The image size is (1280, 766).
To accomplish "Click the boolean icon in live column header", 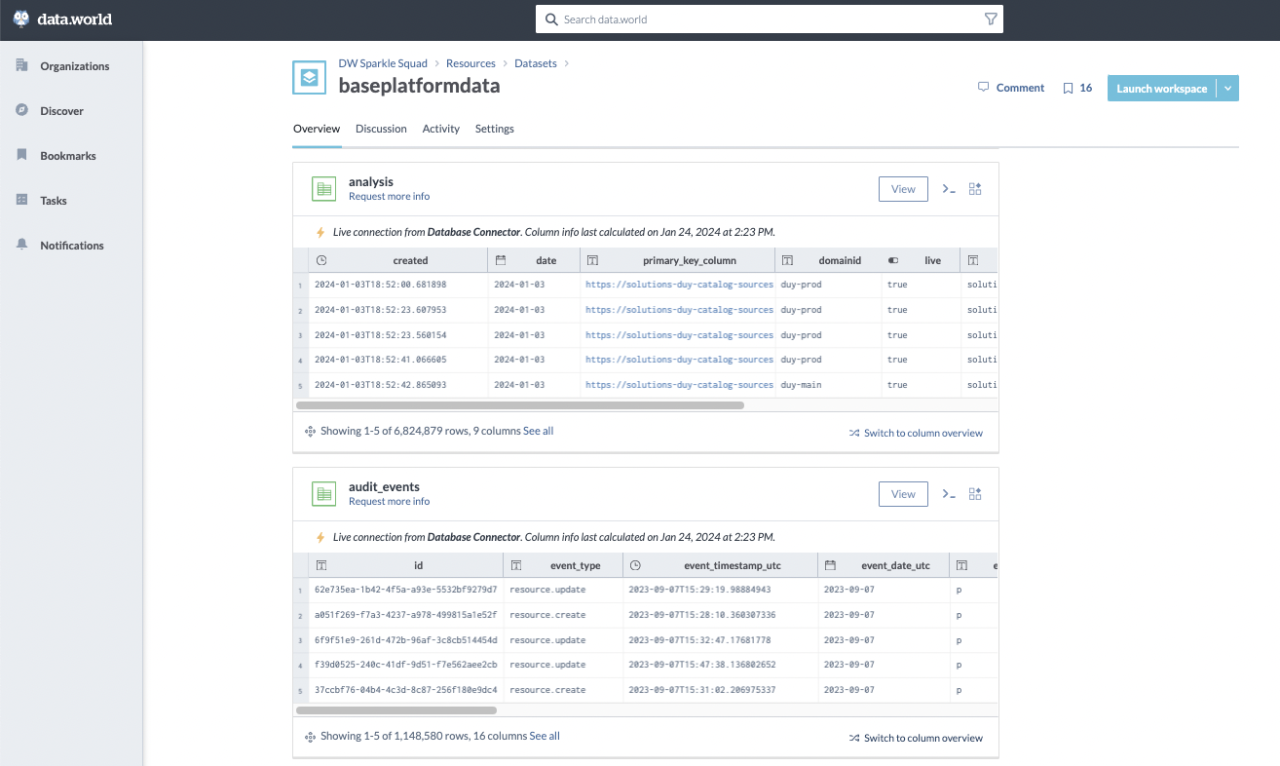I will coord(893,260).
